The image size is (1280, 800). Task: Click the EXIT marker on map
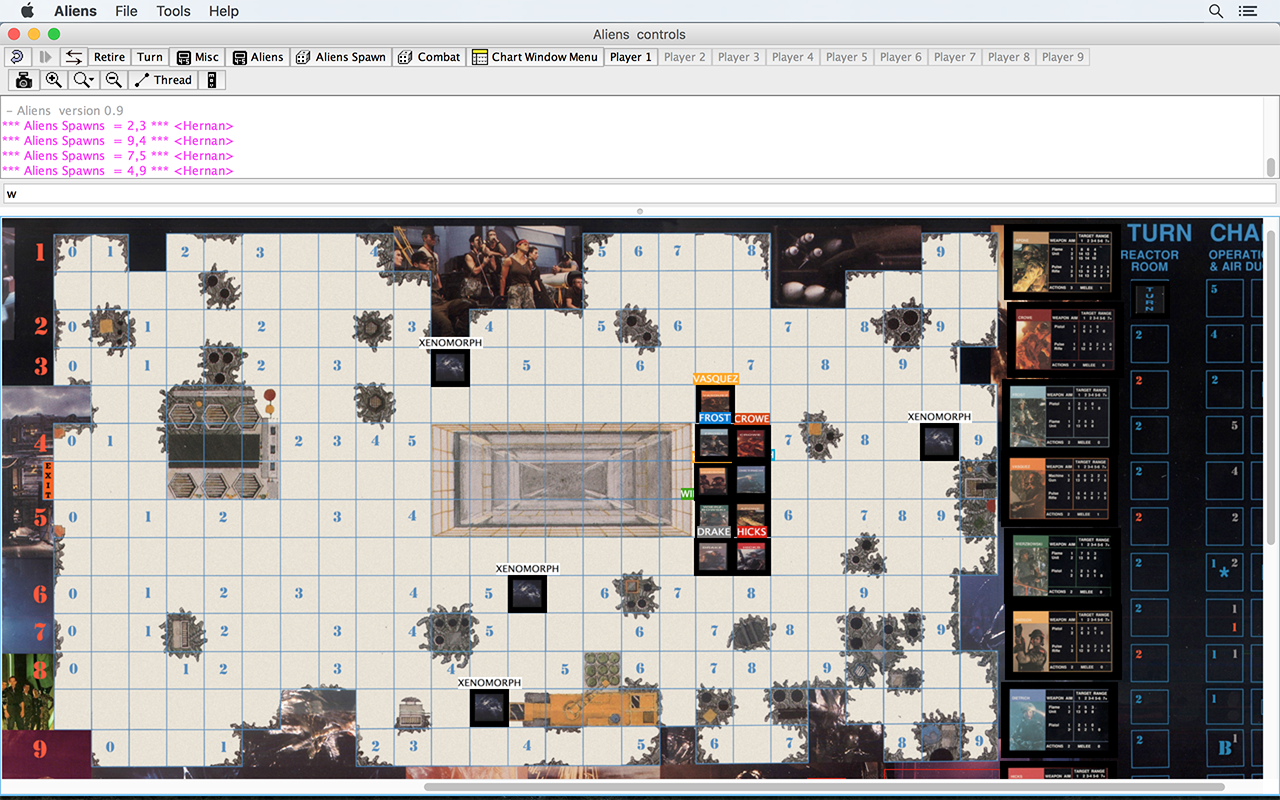[x=47, y=480]
